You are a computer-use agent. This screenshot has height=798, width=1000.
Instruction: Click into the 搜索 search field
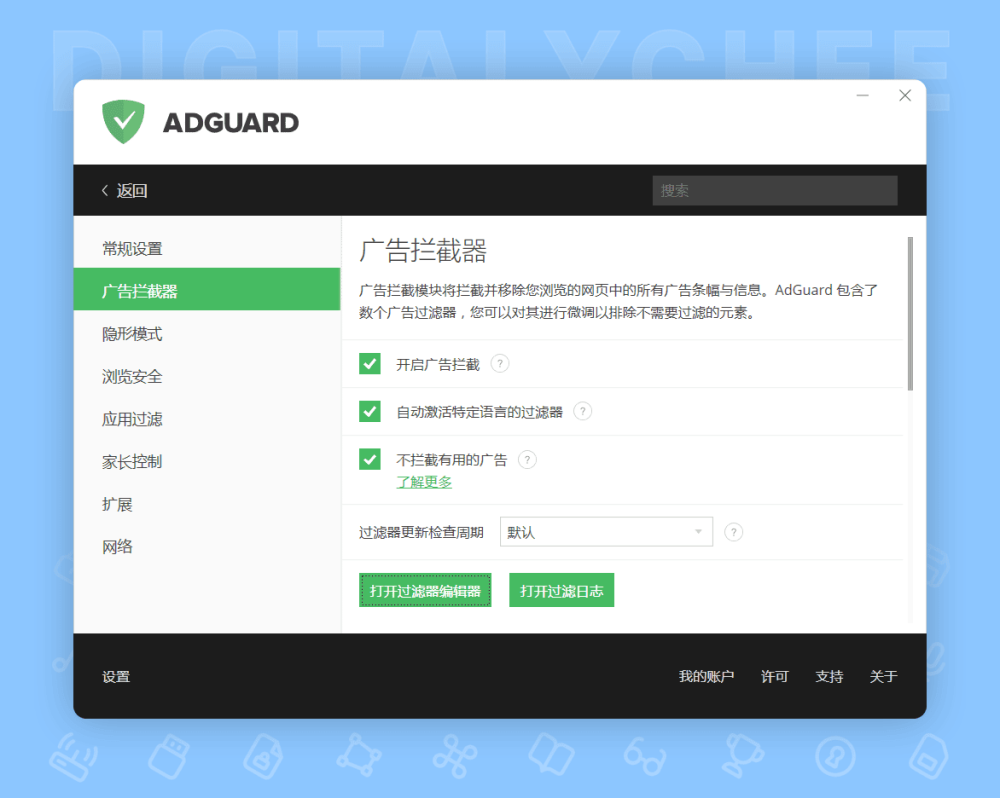point(775,190)
